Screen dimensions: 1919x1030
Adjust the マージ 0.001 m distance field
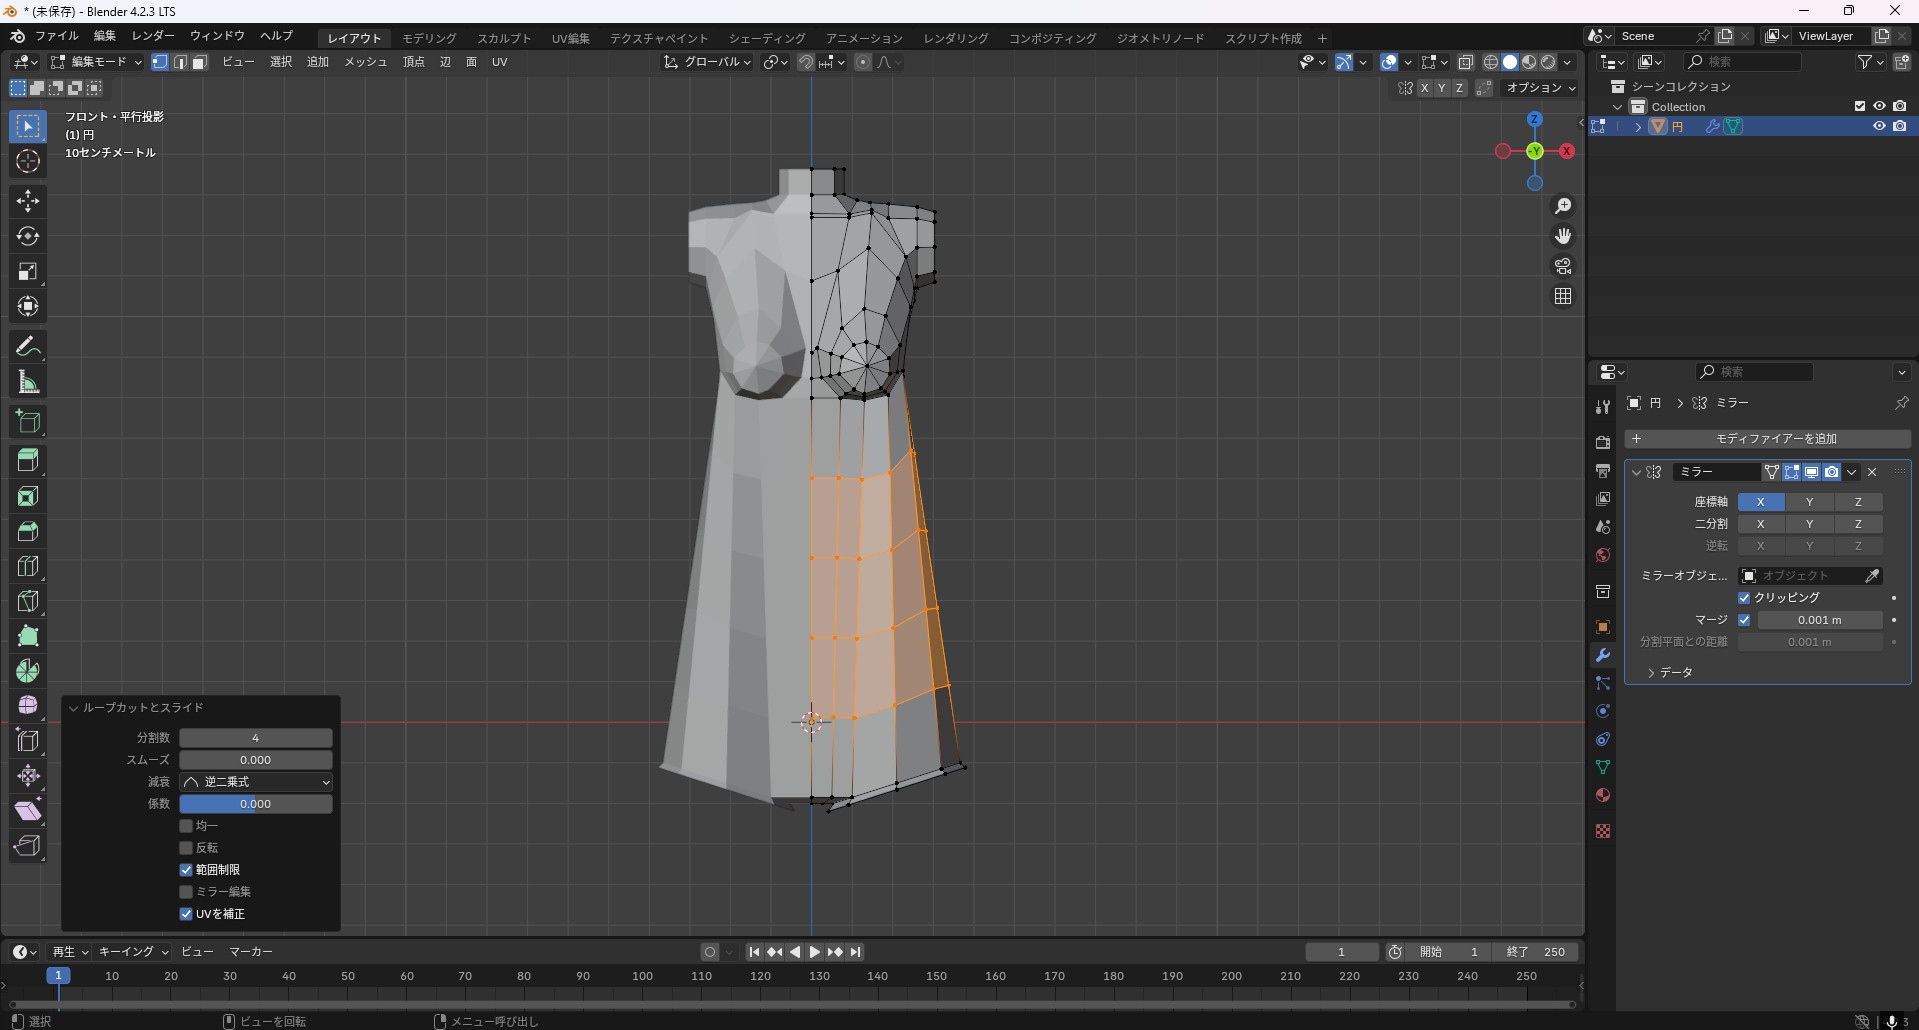click(x=1820, y=620)
